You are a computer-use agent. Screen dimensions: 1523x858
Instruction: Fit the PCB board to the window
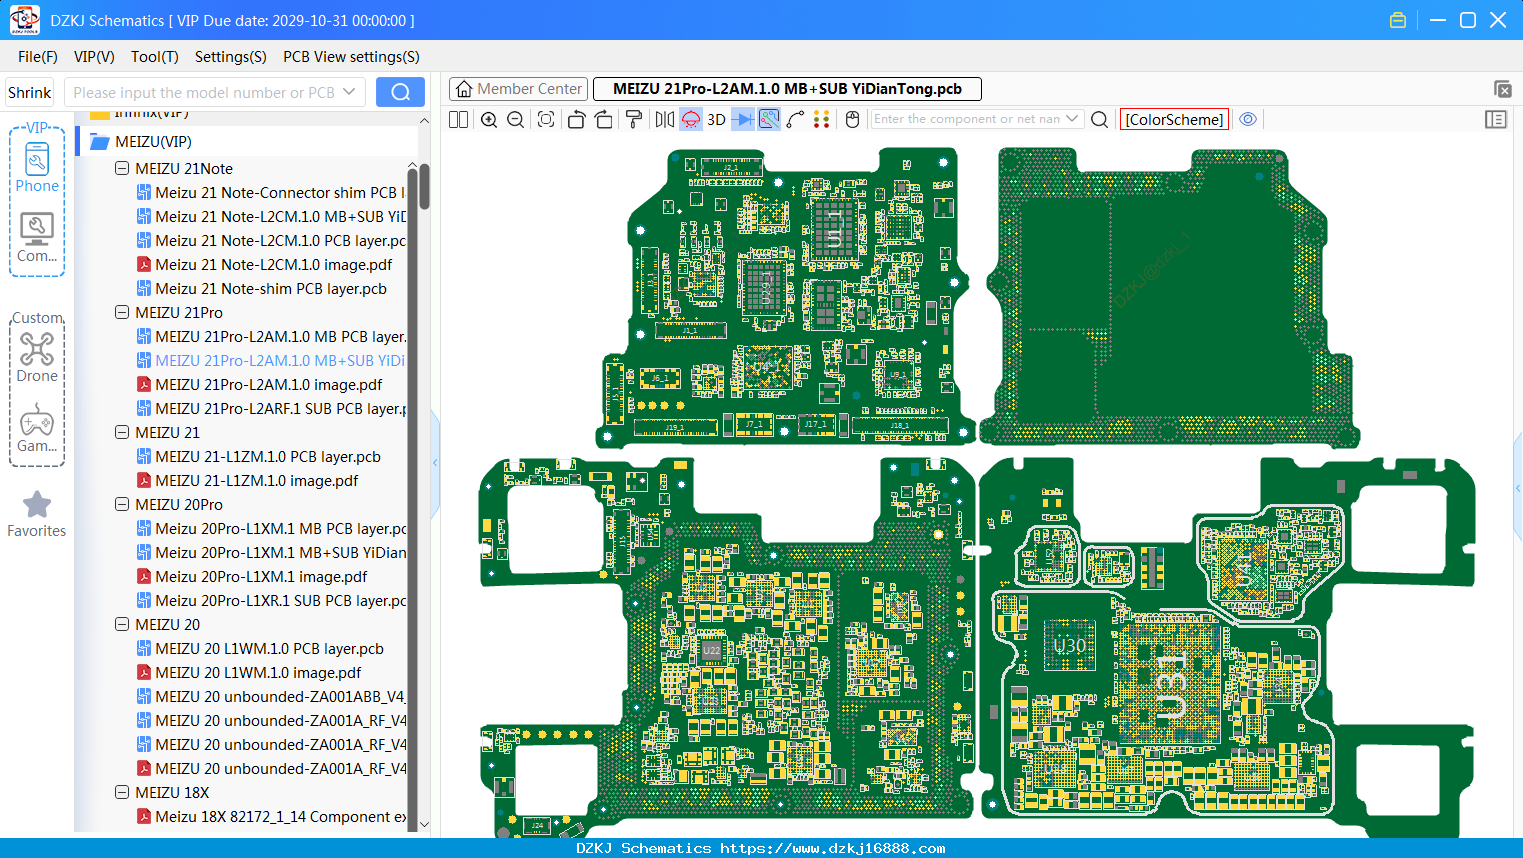[x=546, y=119]
